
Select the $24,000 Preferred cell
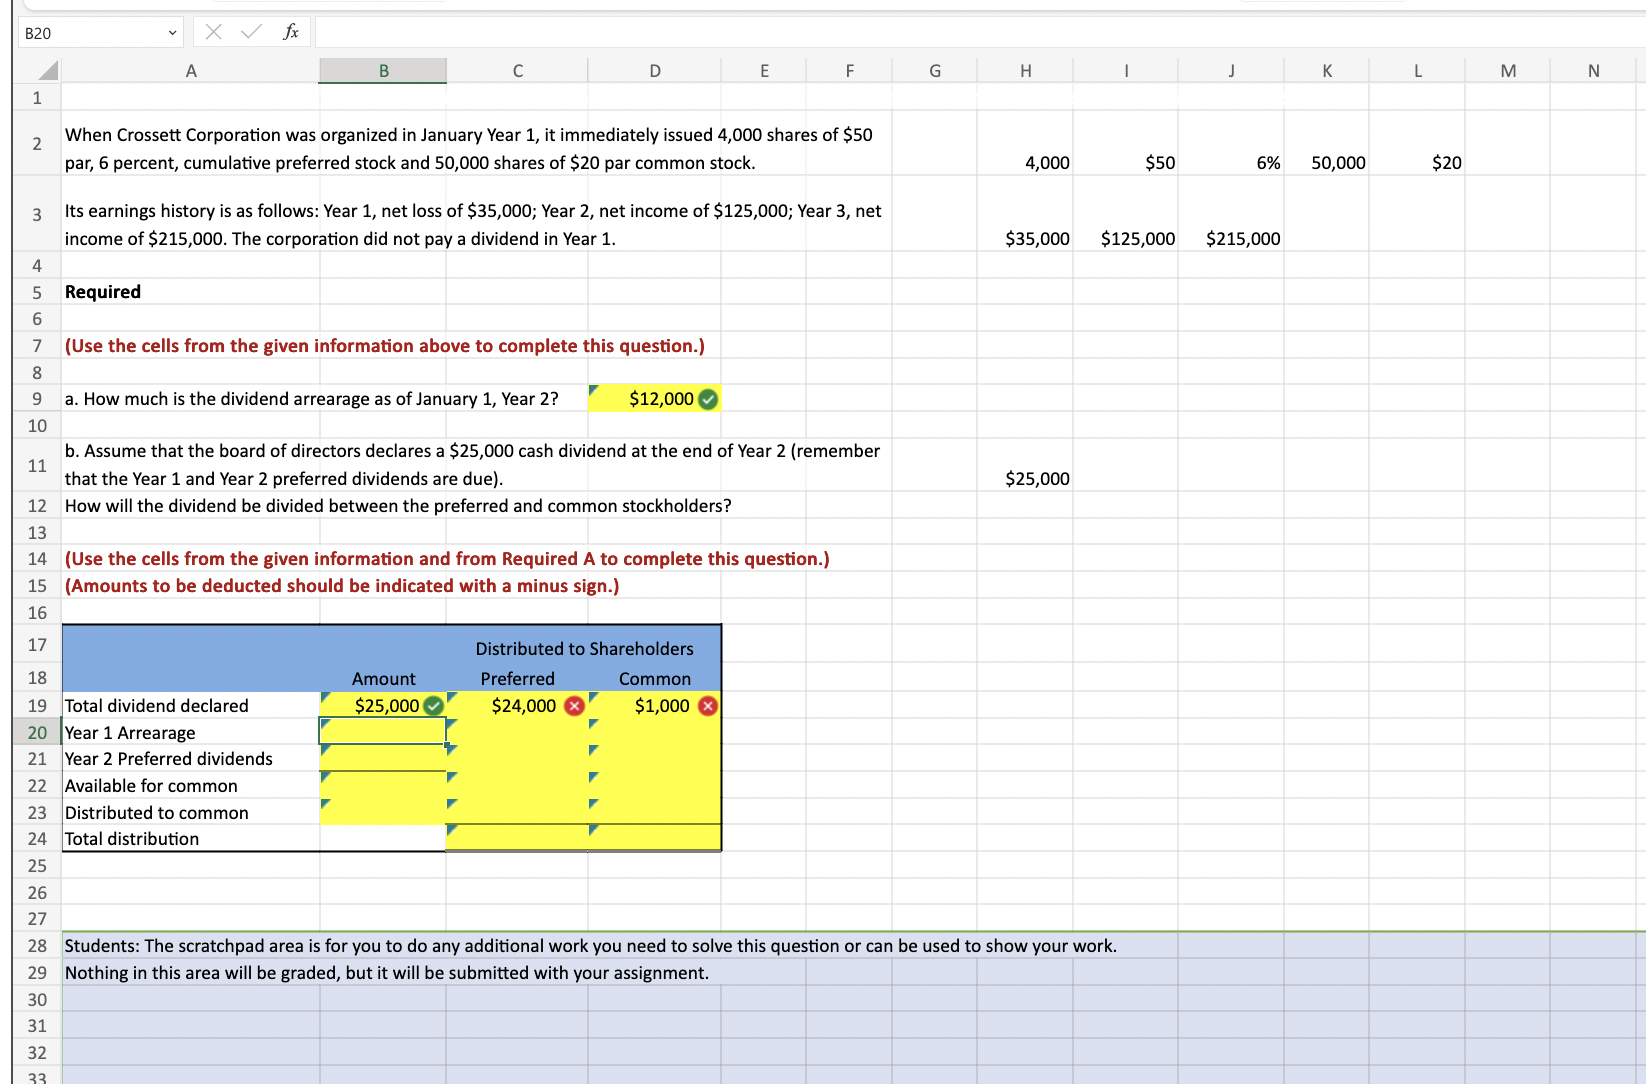[x=517, y=706]
